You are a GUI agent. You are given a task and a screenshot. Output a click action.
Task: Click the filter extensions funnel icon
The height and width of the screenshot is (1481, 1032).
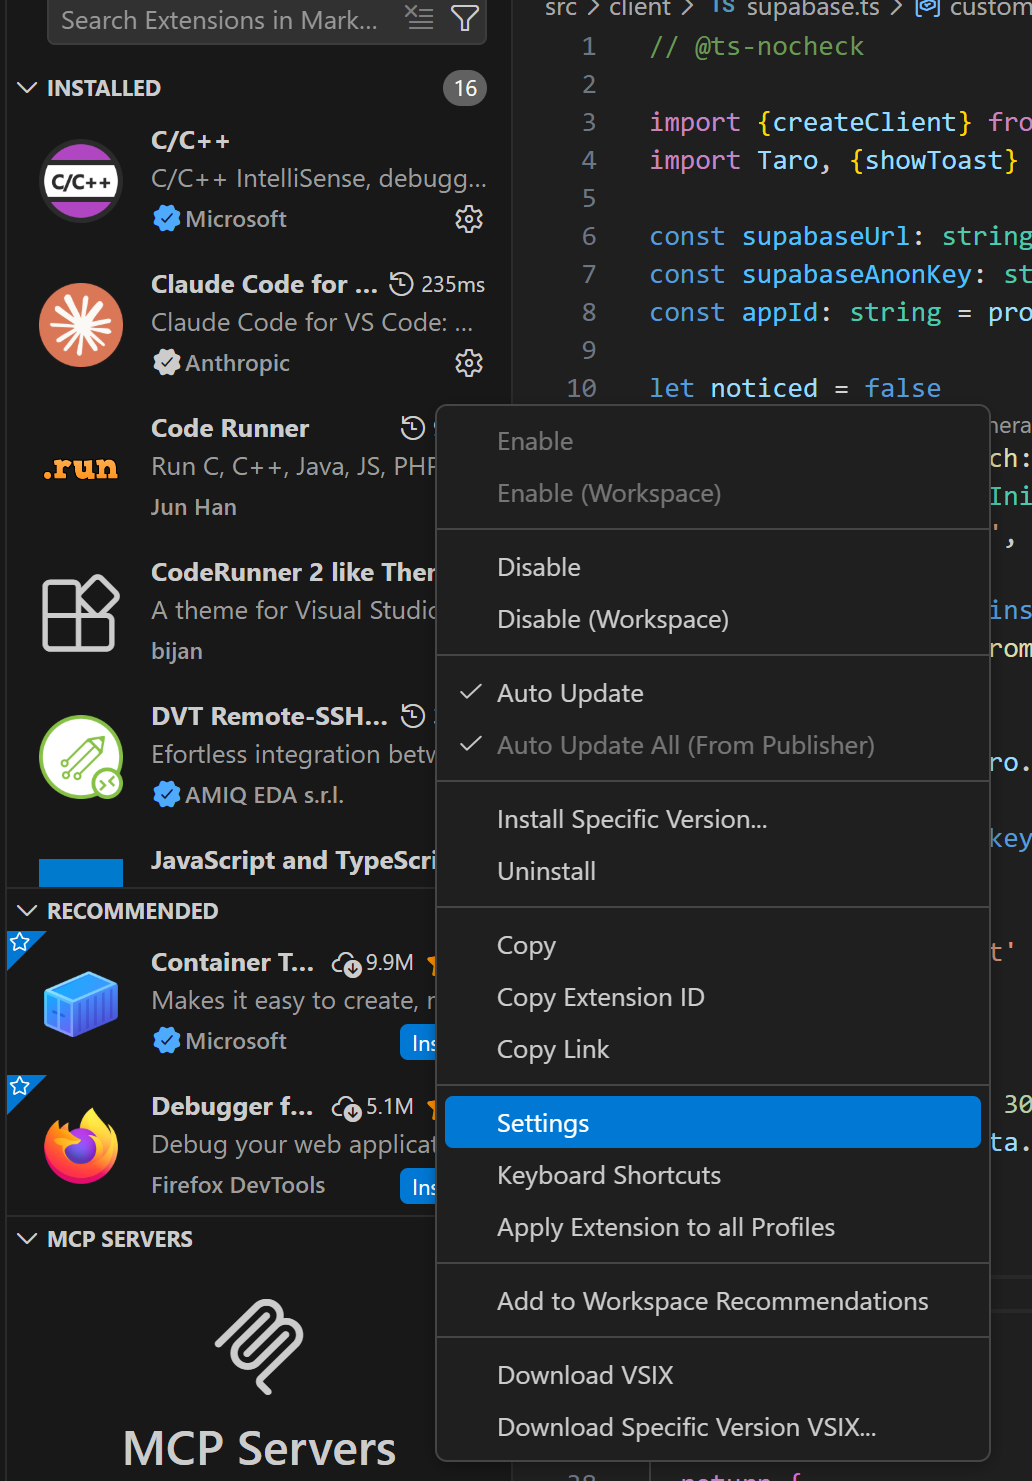click(x=464, y=18)
